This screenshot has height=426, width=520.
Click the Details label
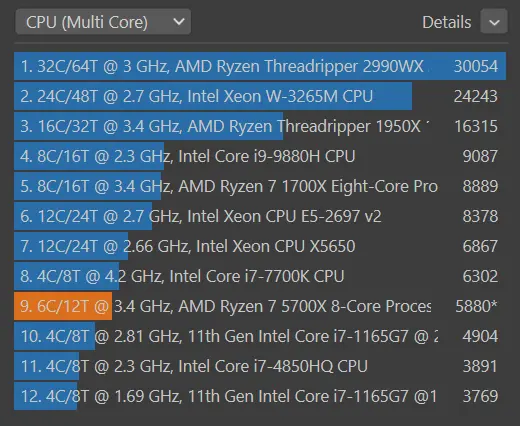coord(447,22)
